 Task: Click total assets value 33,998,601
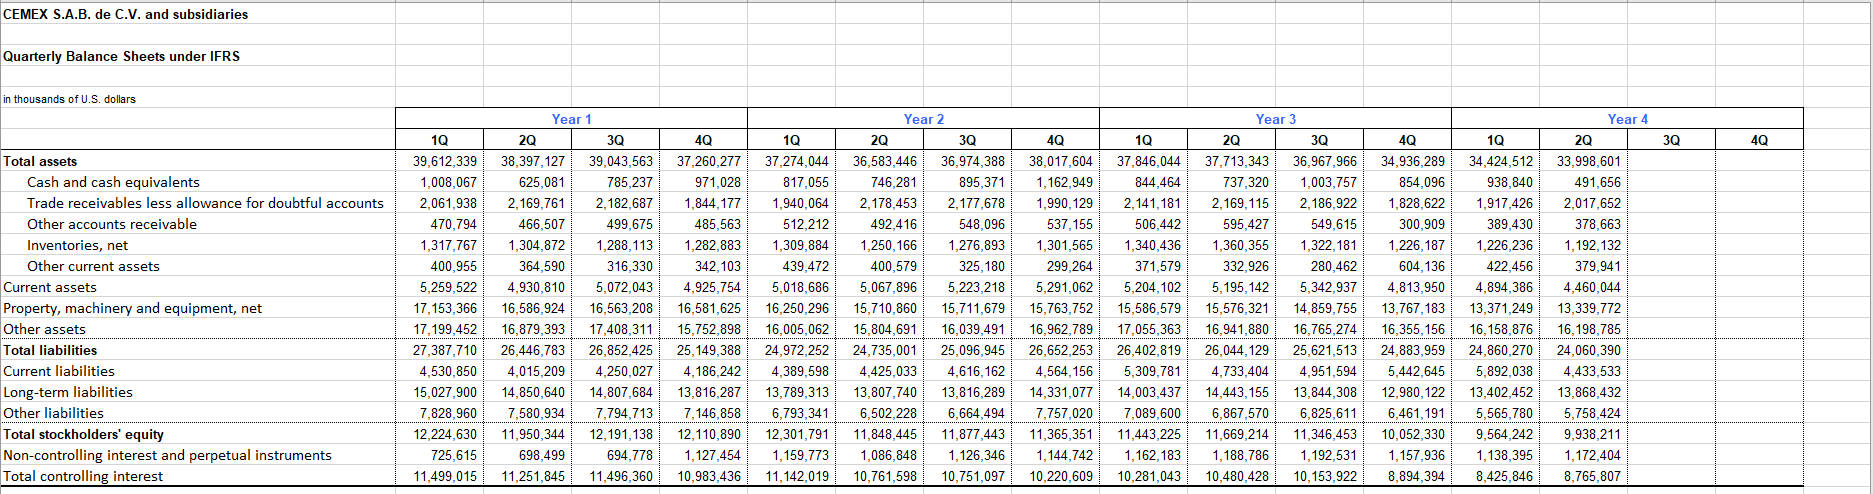click(x=1589, y=161)
